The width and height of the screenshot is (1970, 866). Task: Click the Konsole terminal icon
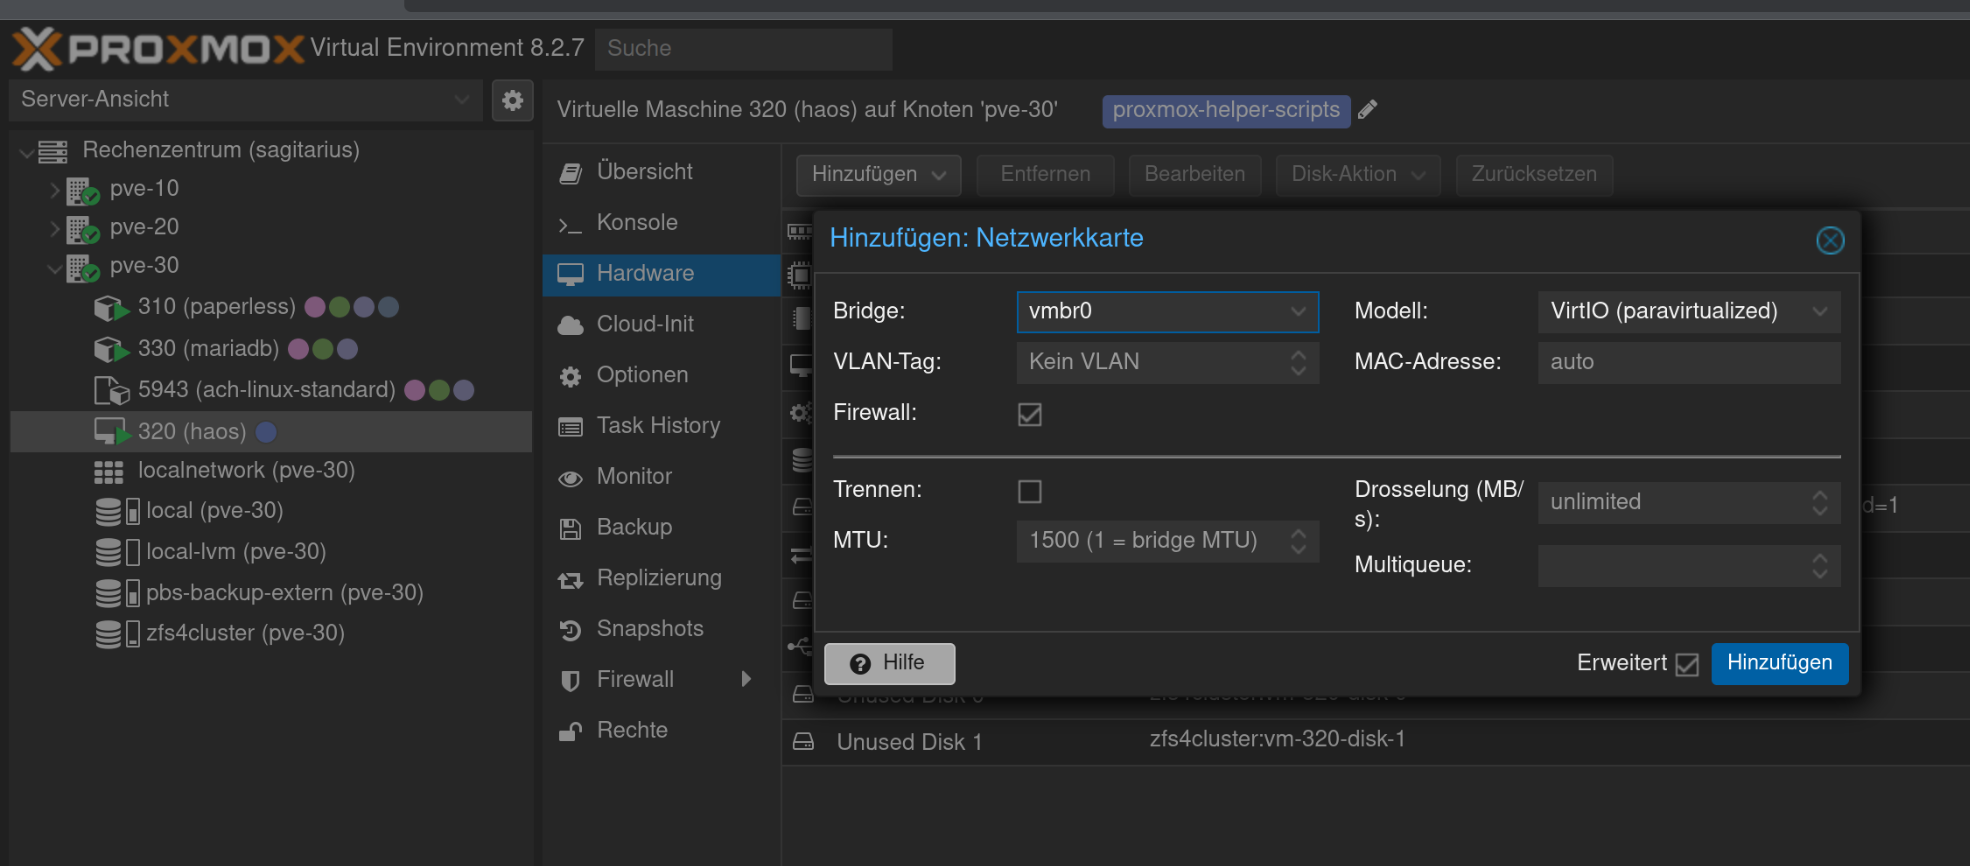click(x=570, y=224)
